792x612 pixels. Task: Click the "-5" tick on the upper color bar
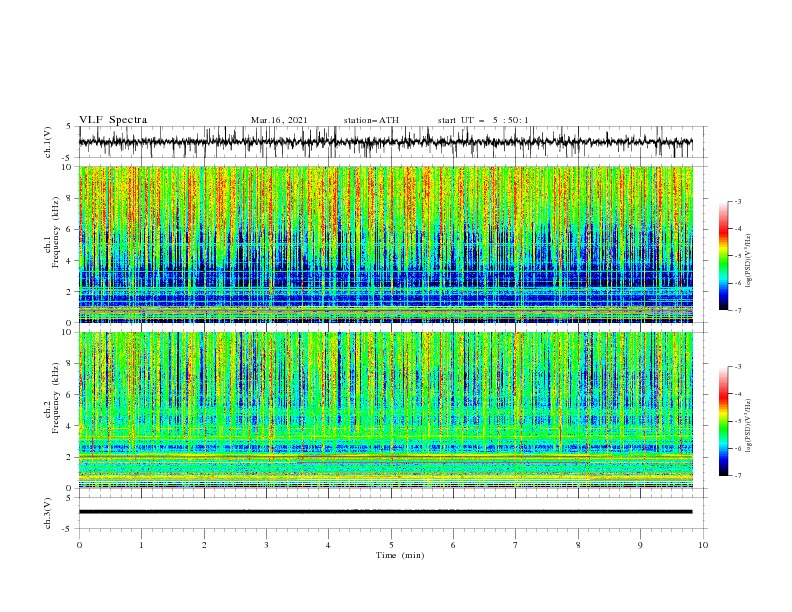[738, 256]
